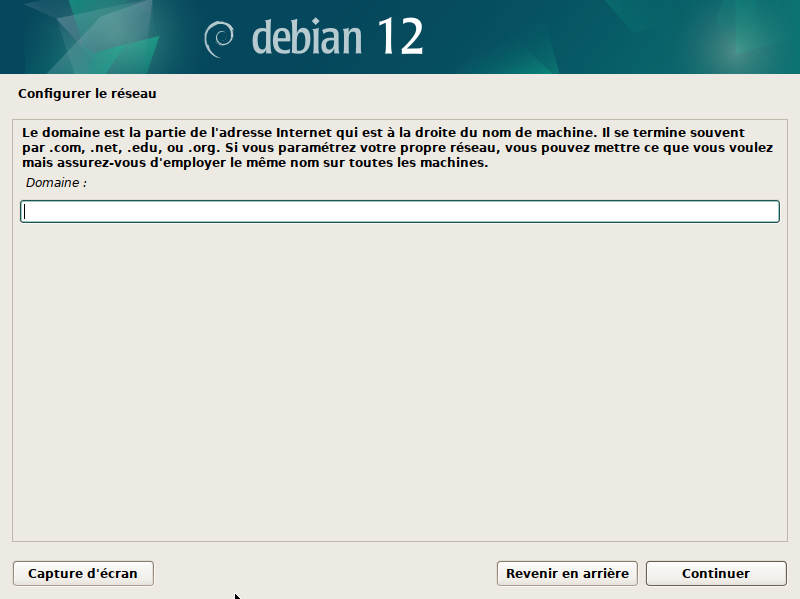Go back with Revenir en arrière
The image size is (800, 599).
point(567,573)
